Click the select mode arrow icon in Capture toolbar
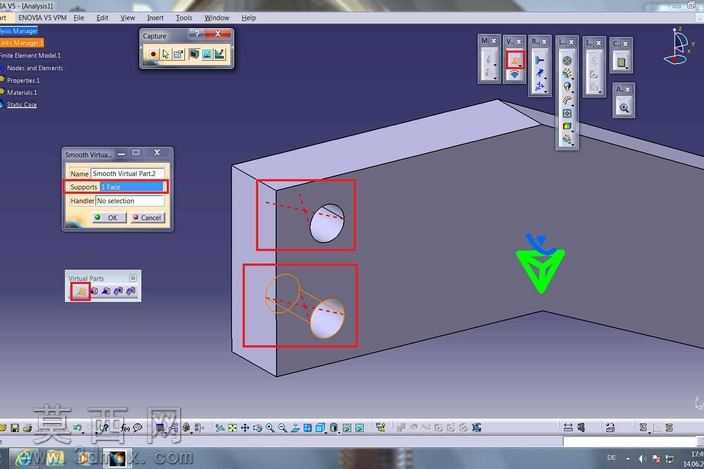The image size is (704, 469). (x=166, y=54)
